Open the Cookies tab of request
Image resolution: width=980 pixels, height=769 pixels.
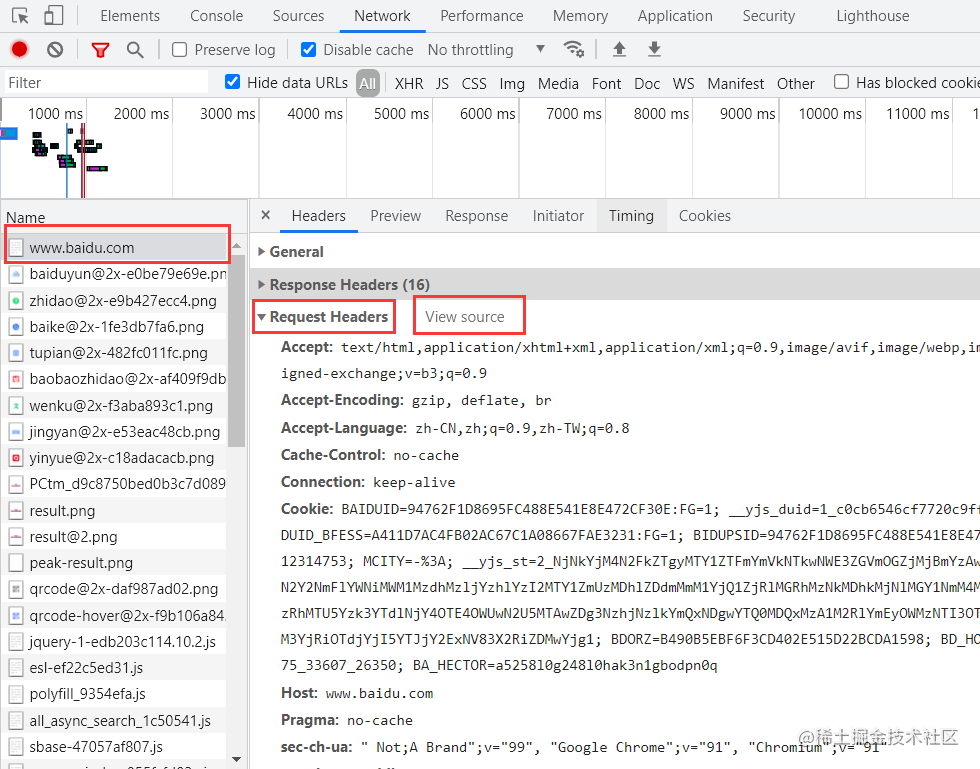[x=704, y=216]
